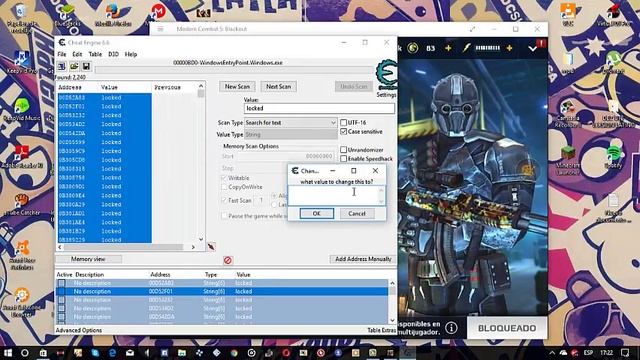Click the Address column header in found list
This screenshot has width=640, height=360.
pyautogui.click(x=70, y=87)
